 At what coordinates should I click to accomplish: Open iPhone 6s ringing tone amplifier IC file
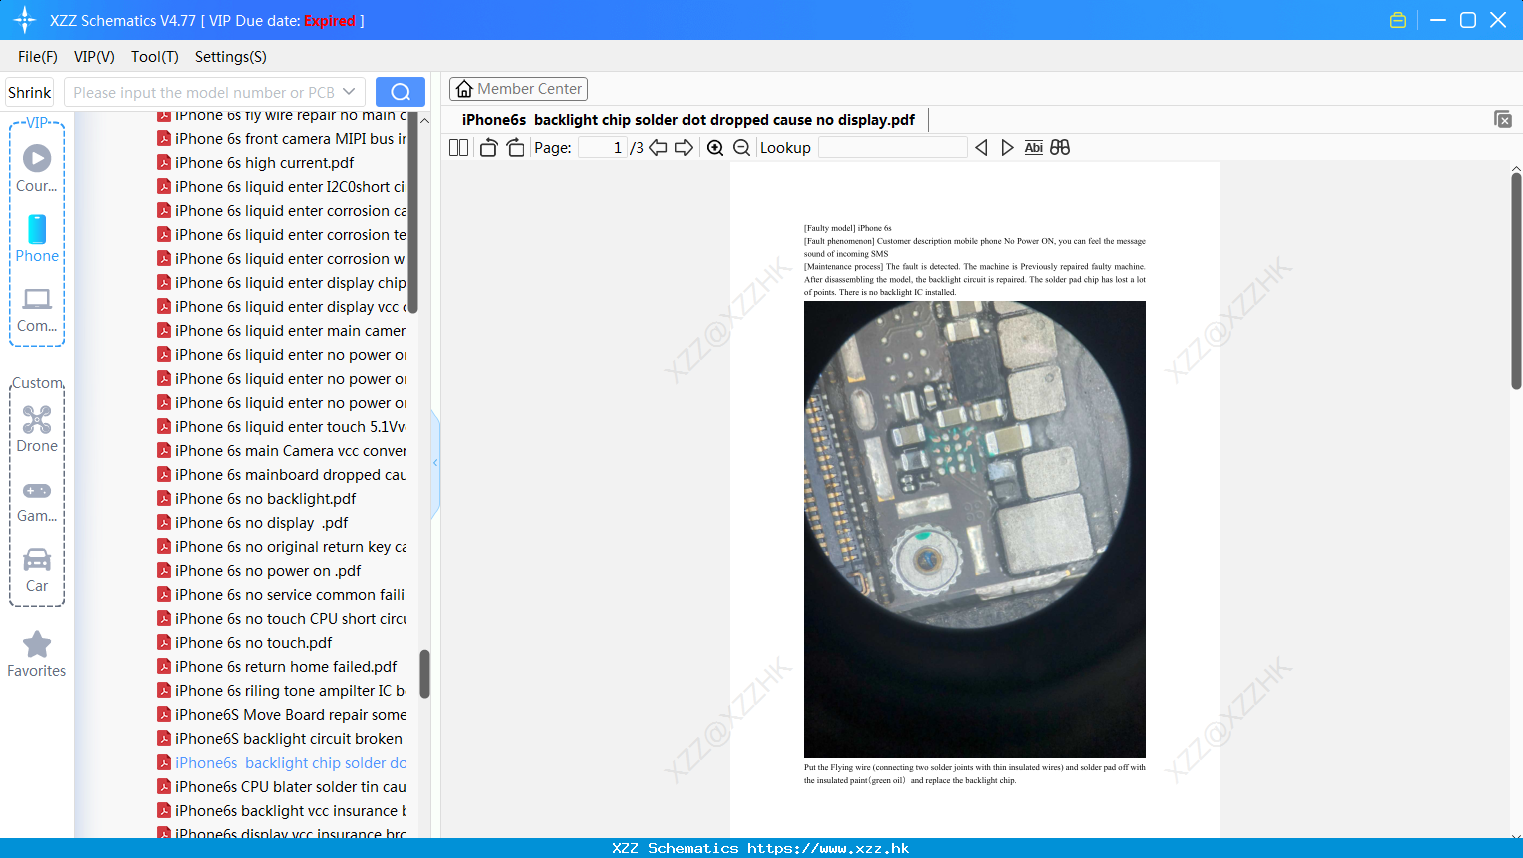pyautogui.click(x=282, y=691)
